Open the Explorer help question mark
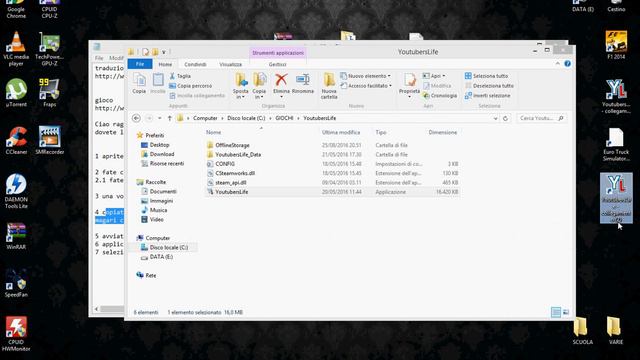 click(x=567, y=64)
